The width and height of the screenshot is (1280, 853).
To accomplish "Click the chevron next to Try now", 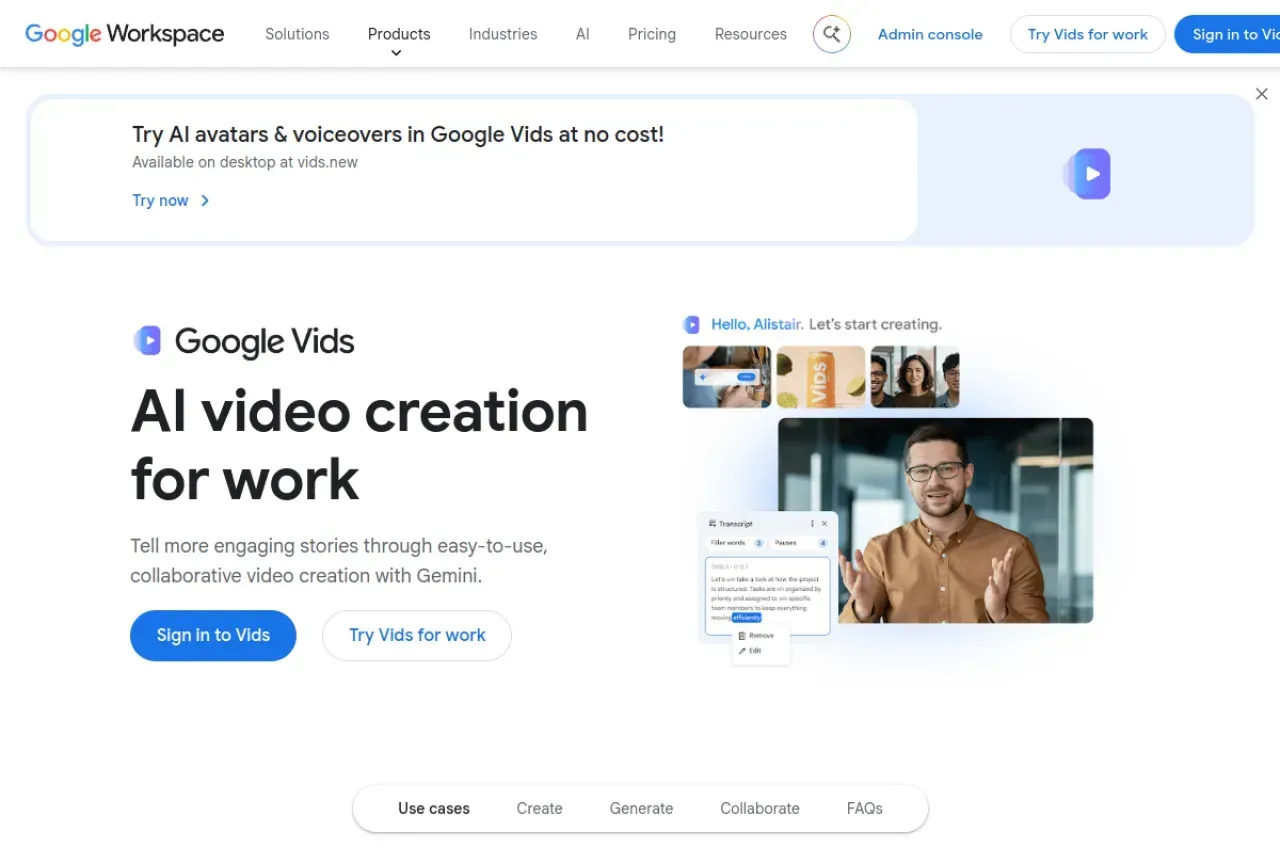I will pyautogui.click(x=205, y=200).
